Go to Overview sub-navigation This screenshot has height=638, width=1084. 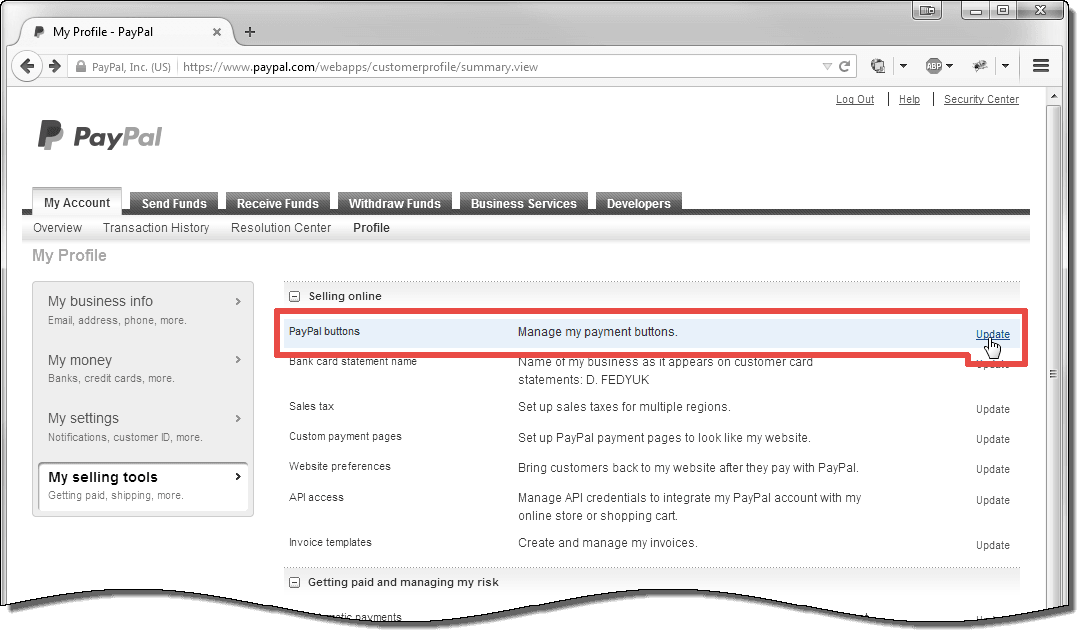coord(57,228)
